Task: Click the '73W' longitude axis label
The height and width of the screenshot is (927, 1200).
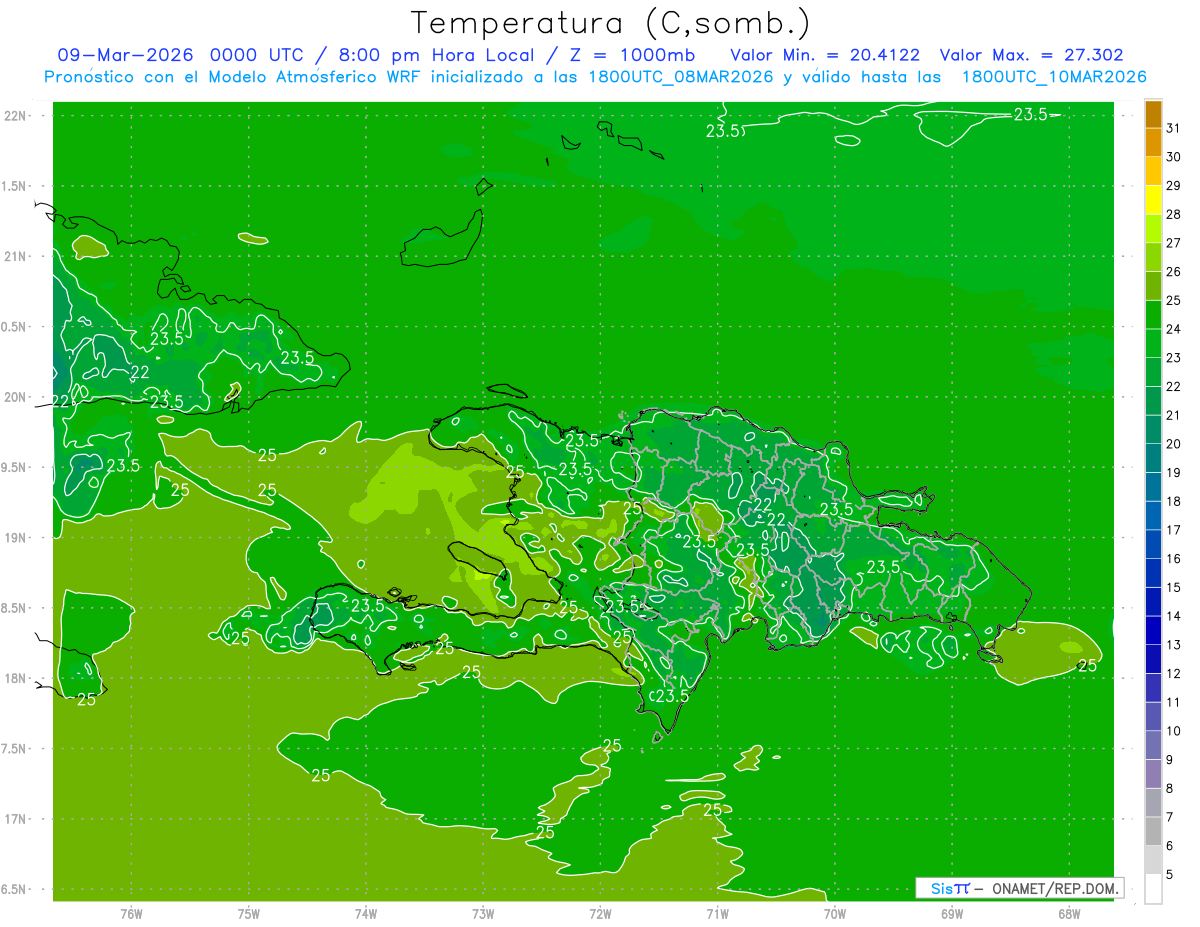Action: (483, 913)
